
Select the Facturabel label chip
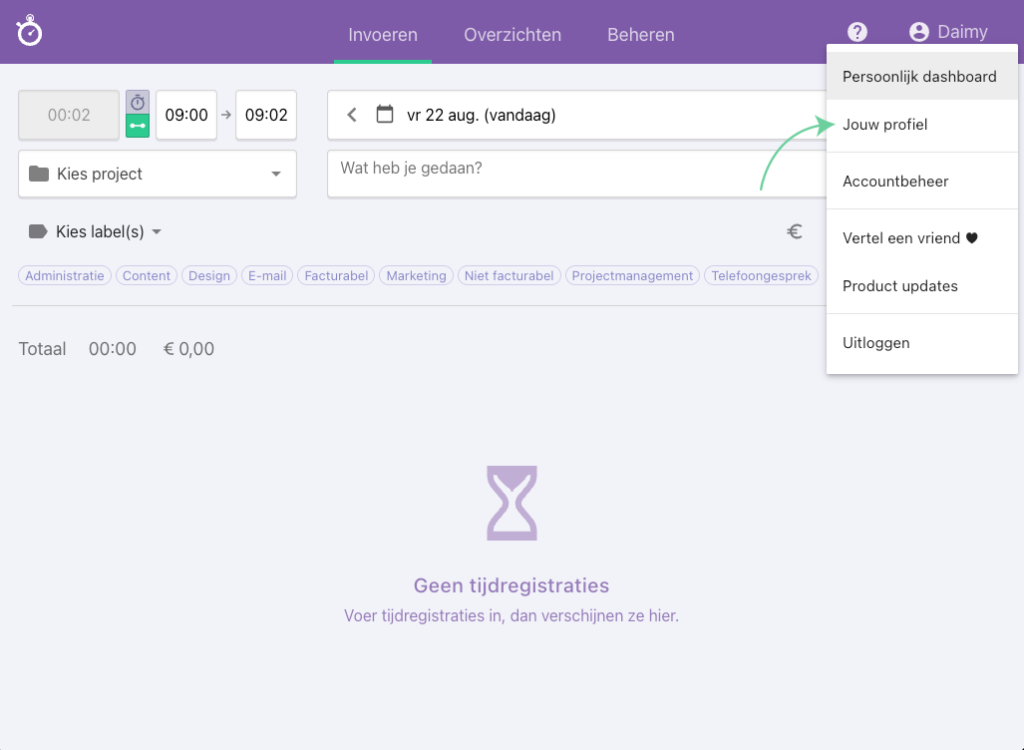(336, 276)
